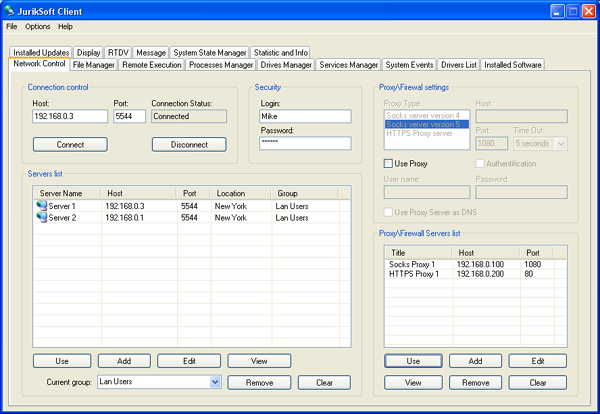This screenshot has width=600, height=414.
Task: Open the Help menu
Action: point(65,26)
